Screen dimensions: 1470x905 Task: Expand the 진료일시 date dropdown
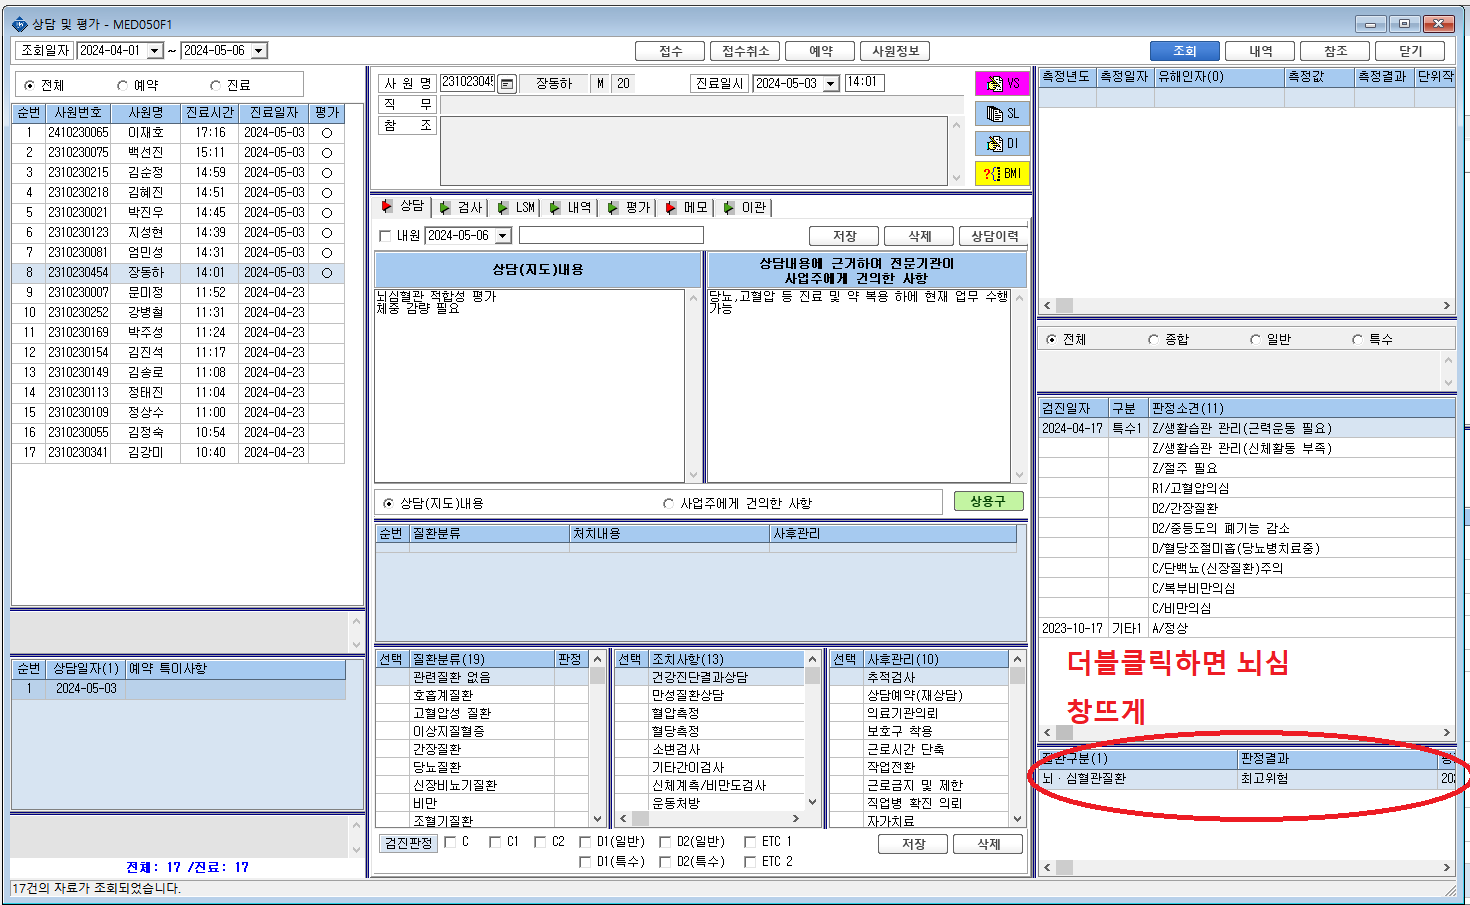(x=831, y=84)
